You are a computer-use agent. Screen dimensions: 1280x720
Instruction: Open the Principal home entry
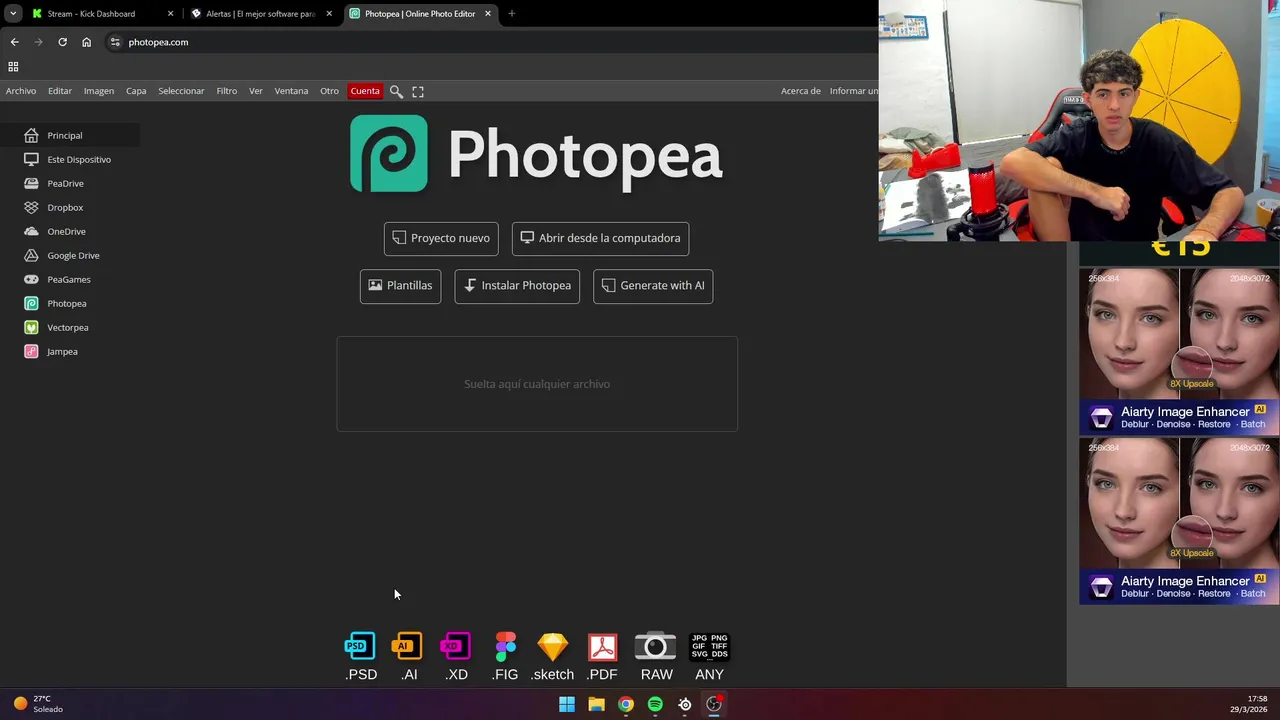point(69,135)
